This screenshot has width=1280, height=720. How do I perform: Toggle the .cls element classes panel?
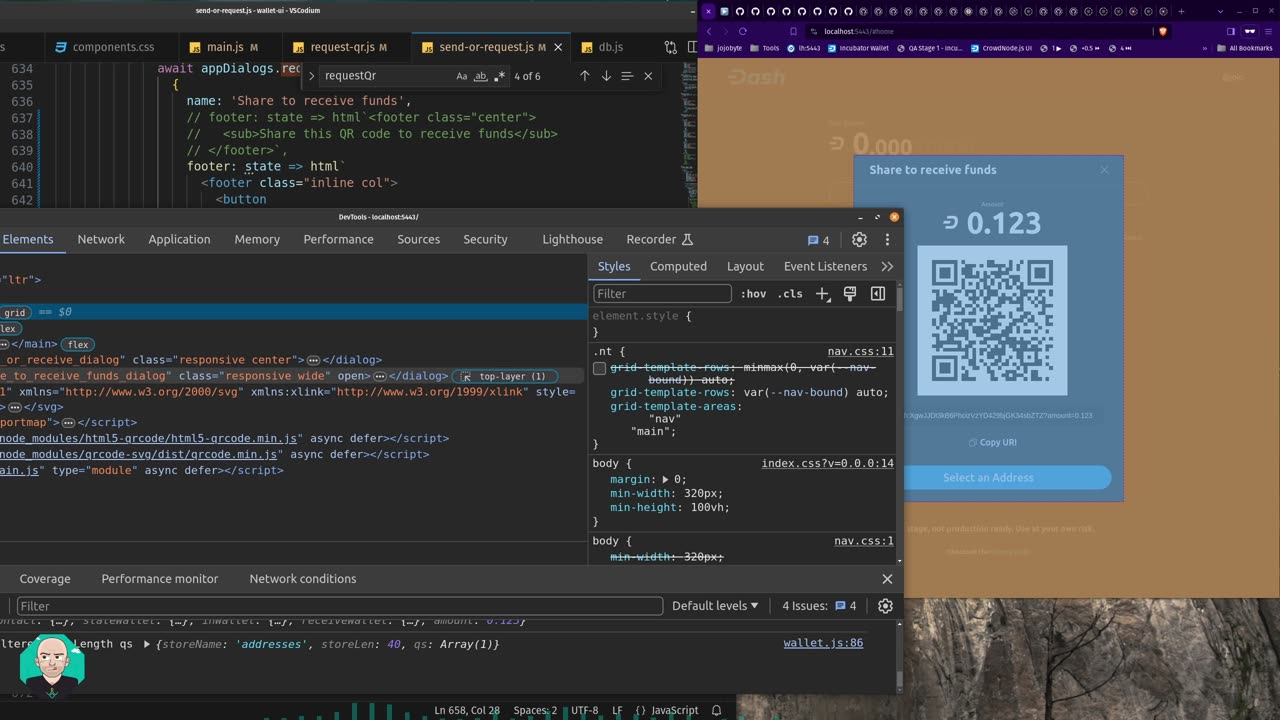tap(791, 294)
